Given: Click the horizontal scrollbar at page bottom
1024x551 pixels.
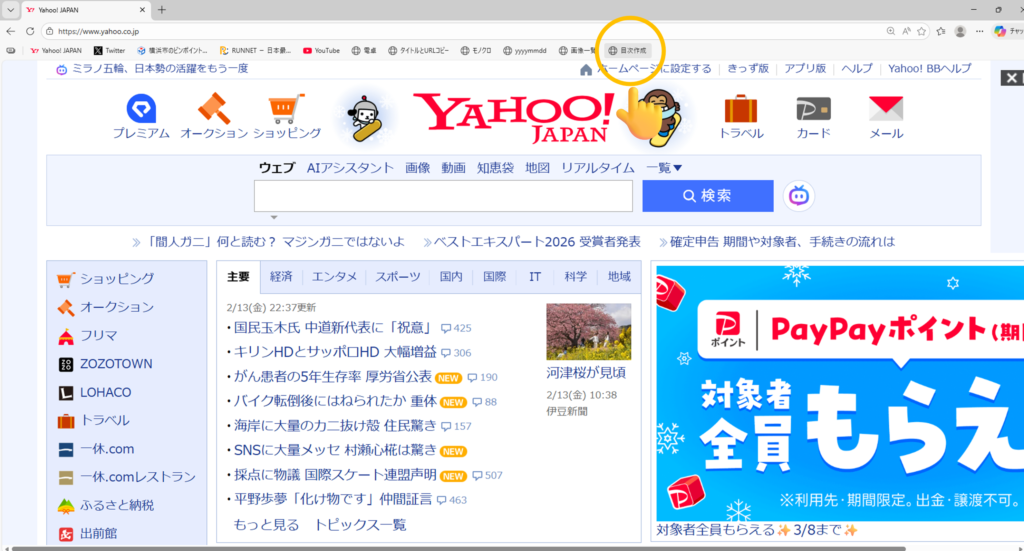Looking at the screenshot, I should point(450,547).
